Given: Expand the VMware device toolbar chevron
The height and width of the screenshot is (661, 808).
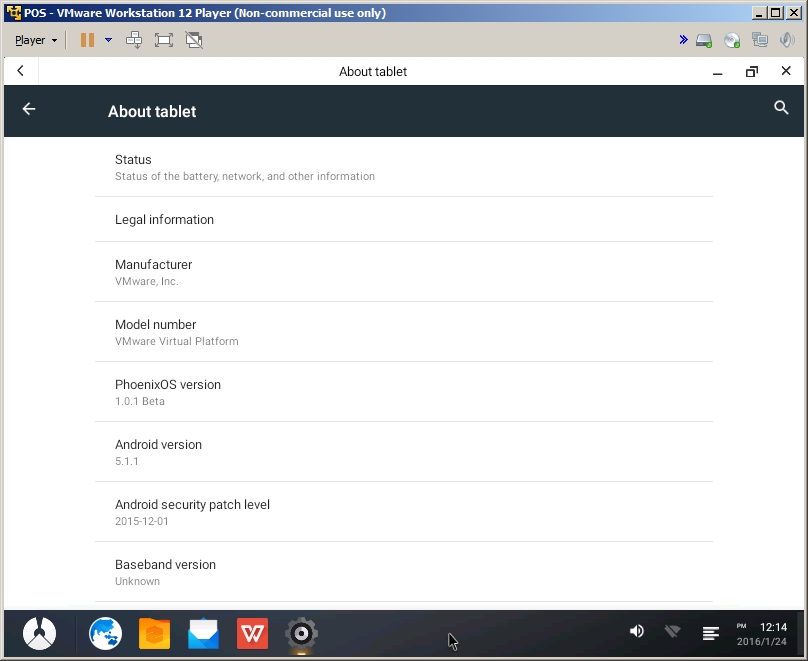Looking at the screenshot, I should tap(683, 40).
